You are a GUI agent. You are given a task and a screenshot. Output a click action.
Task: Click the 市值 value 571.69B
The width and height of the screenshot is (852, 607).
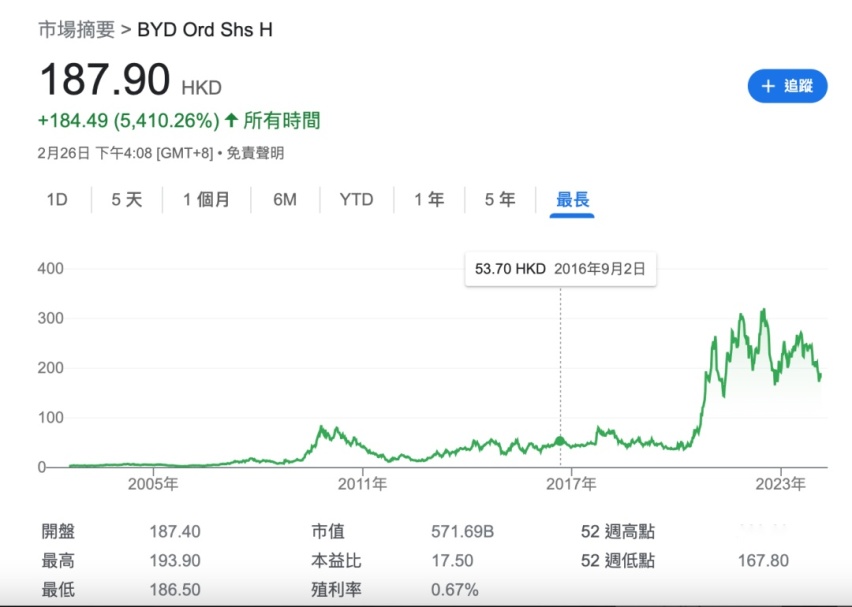462,531
